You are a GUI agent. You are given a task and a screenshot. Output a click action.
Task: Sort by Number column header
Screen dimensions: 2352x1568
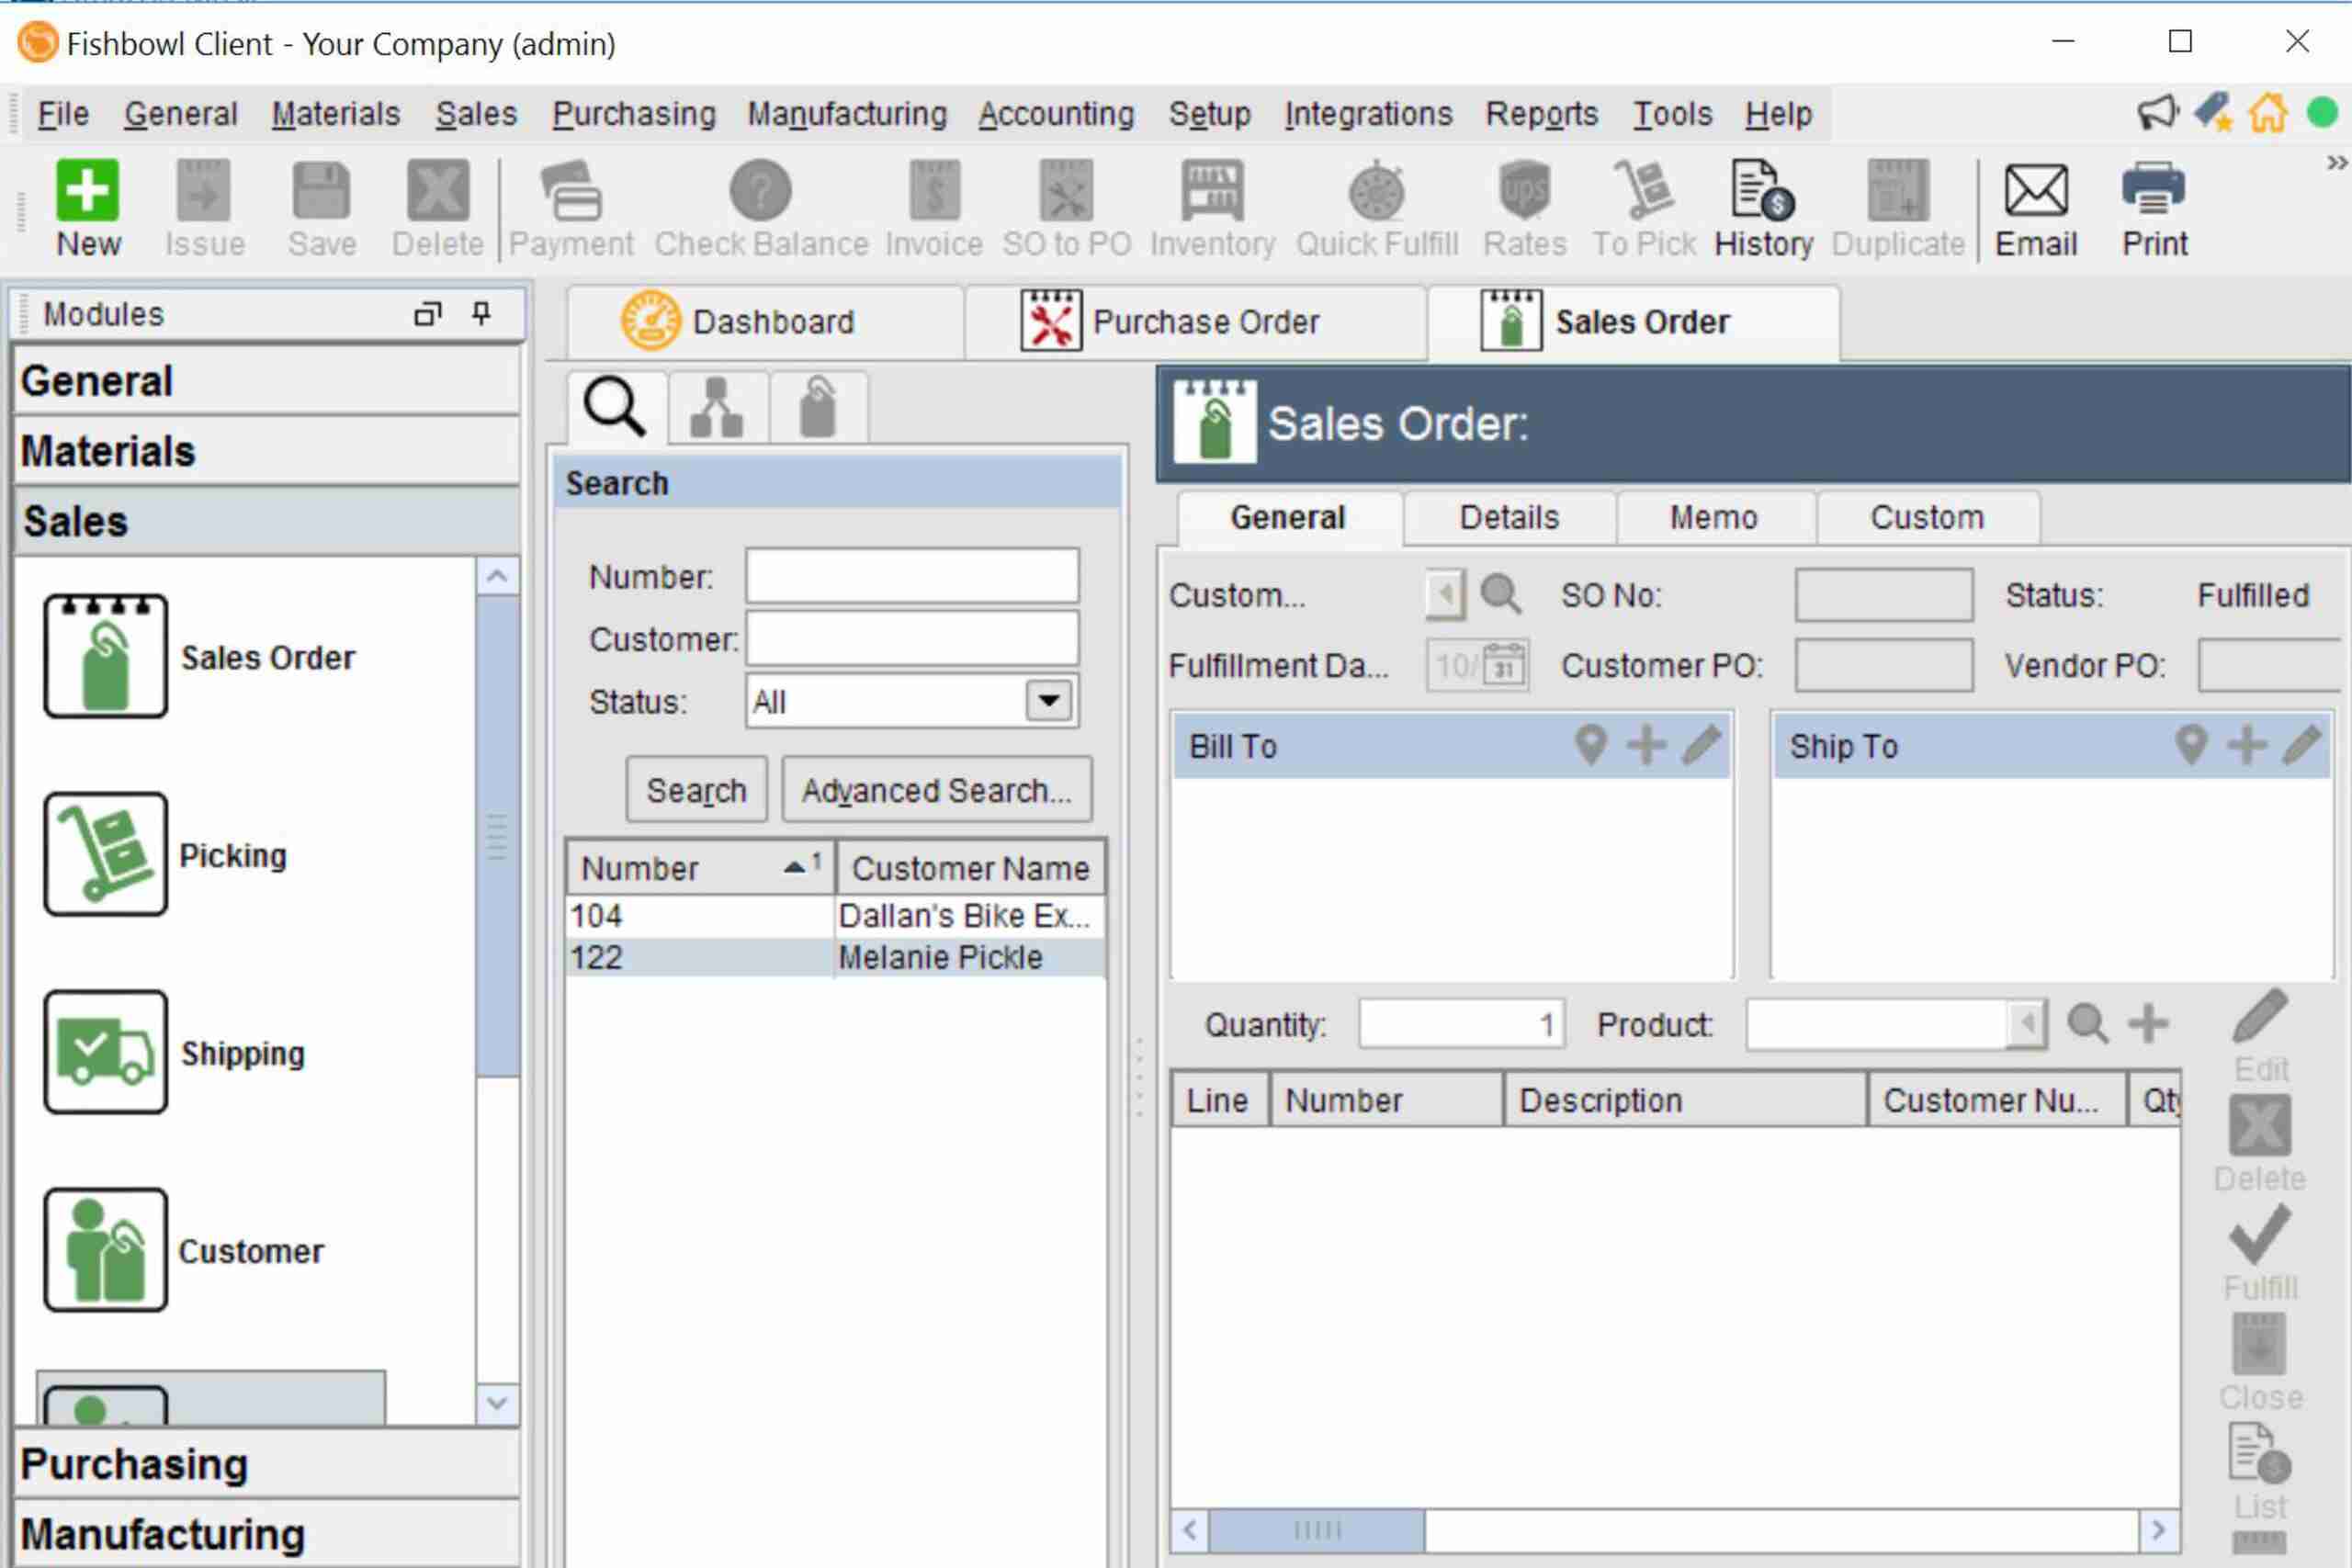[700, 867]
